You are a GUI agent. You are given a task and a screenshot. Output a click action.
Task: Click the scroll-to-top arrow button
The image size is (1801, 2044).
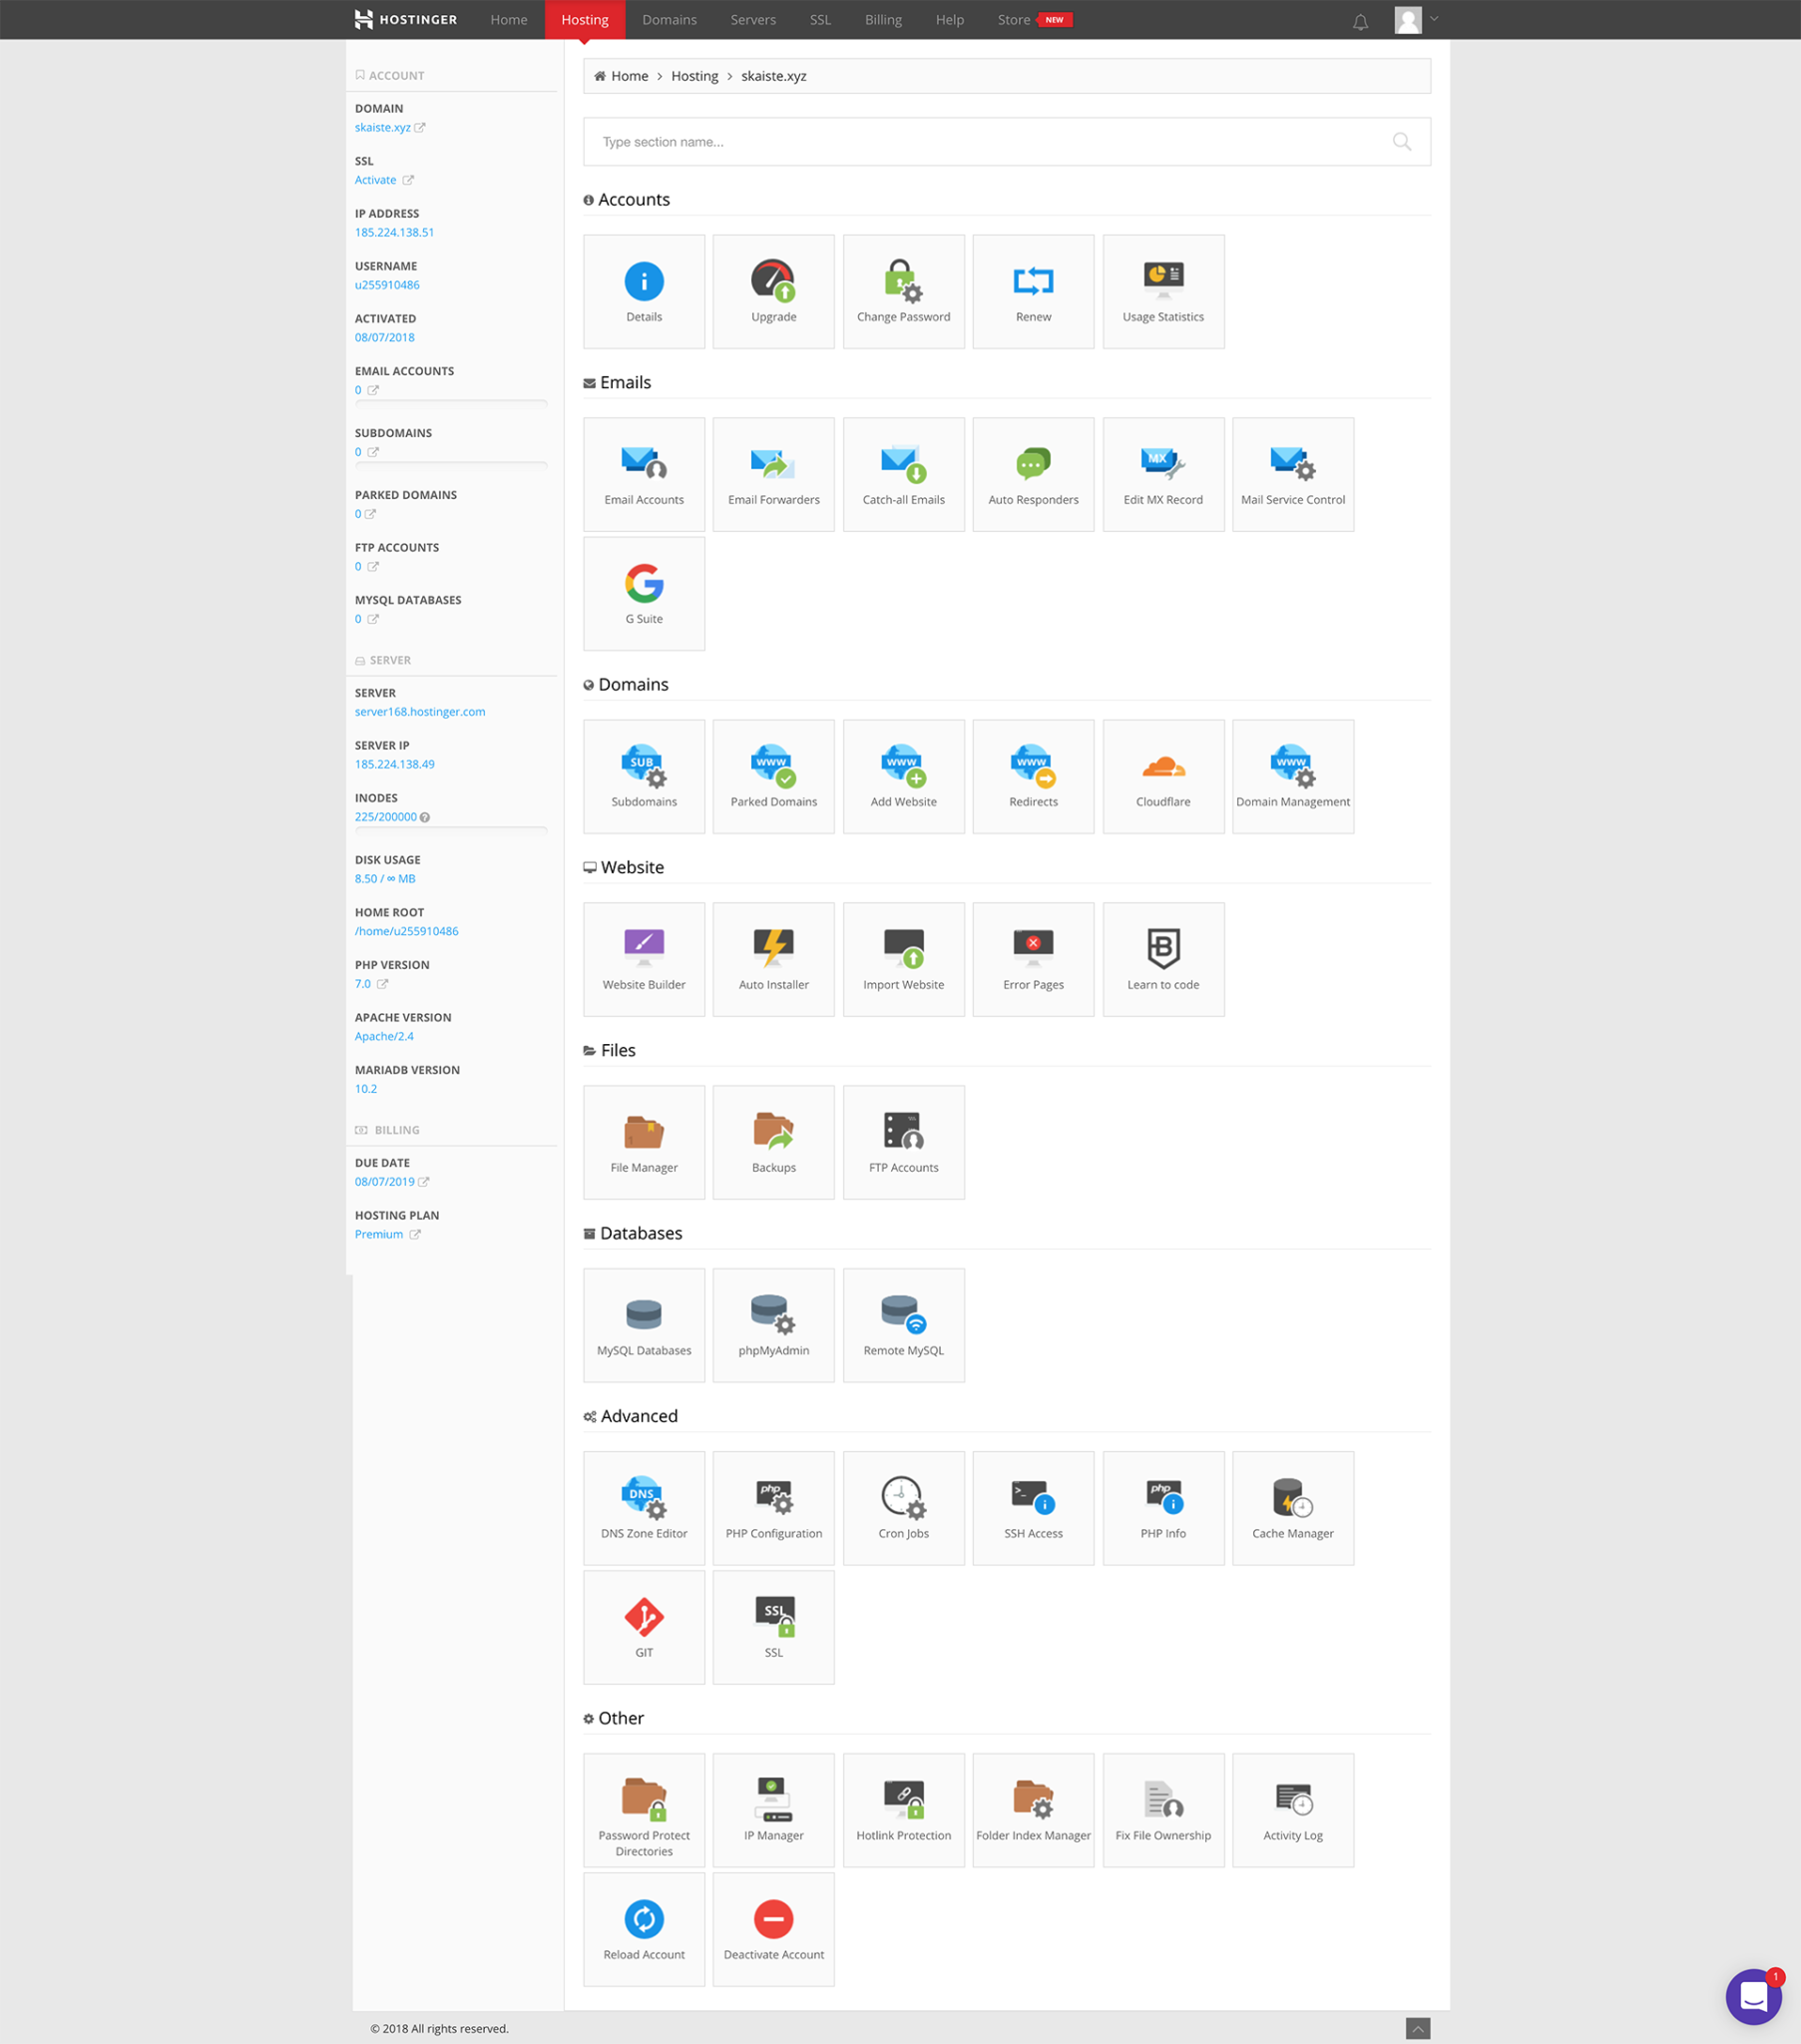[x=1417, y=2028]
